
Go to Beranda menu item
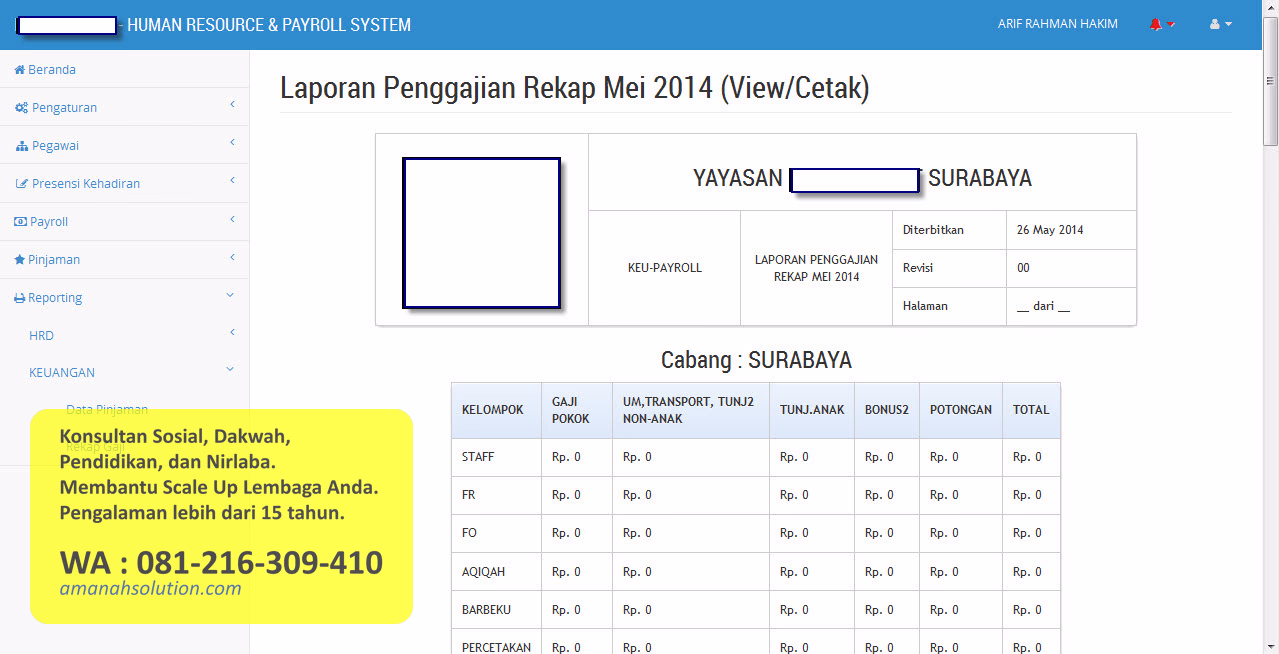click(125, 70)
